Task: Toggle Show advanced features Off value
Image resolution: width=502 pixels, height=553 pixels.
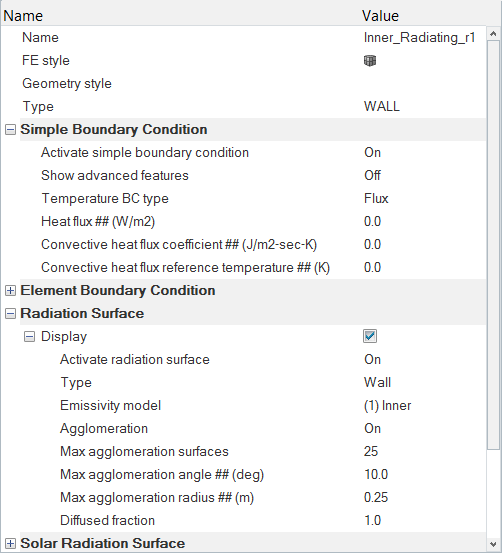Action: point(423,175)
